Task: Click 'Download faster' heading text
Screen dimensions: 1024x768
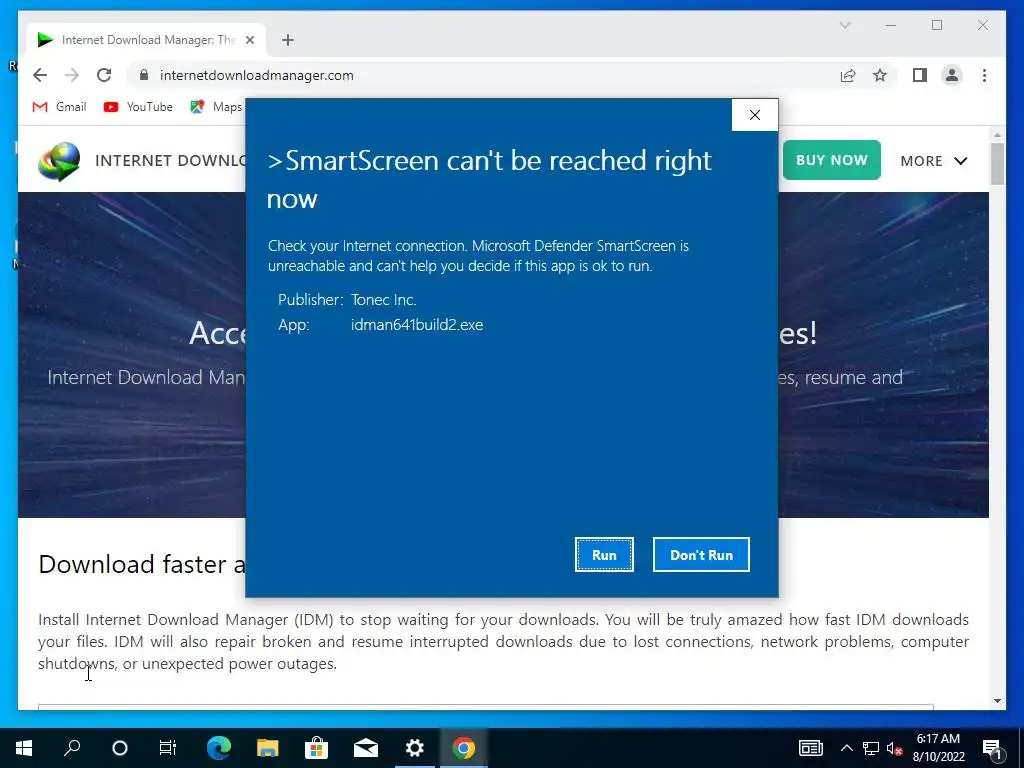Action: (142, 564)
